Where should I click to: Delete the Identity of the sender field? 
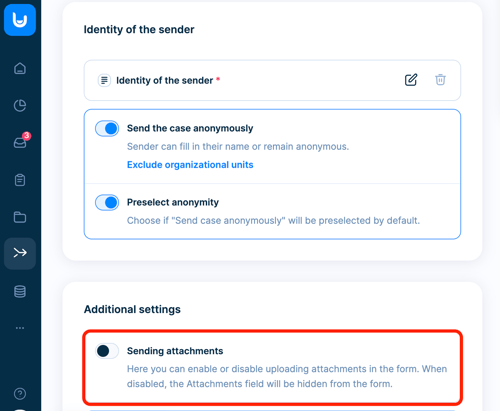(440, 80)
